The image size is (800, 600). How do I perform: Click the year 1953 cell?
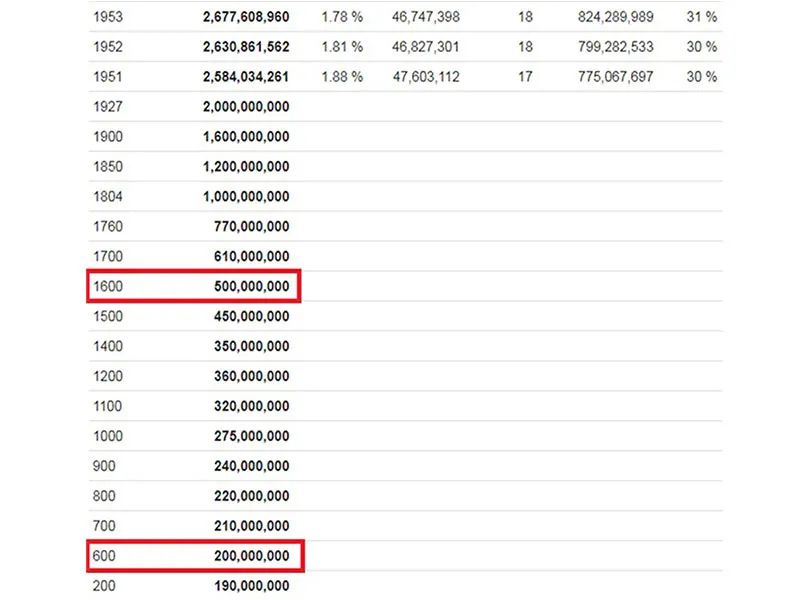pyautogui.click(x=107, y=17)
